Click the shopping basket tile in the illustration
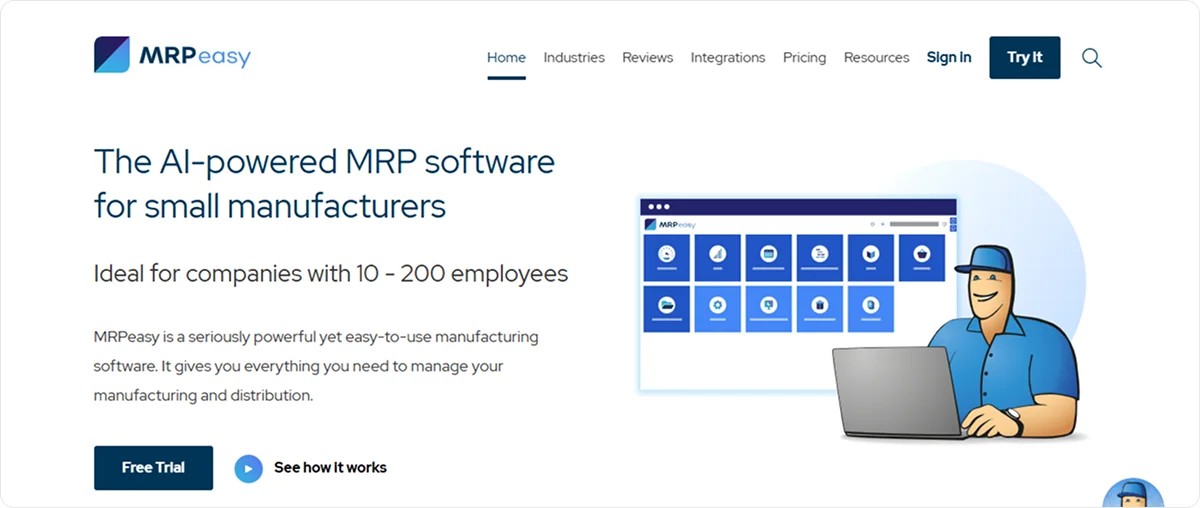The image size is (1200, 508). 921,258
